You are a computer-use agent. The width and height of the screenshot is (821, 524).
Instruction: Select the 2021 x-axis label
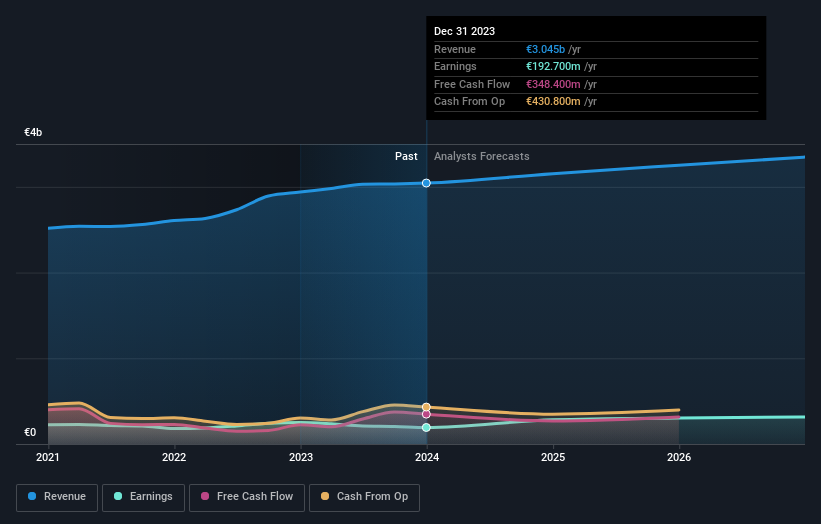click(48, 458)
